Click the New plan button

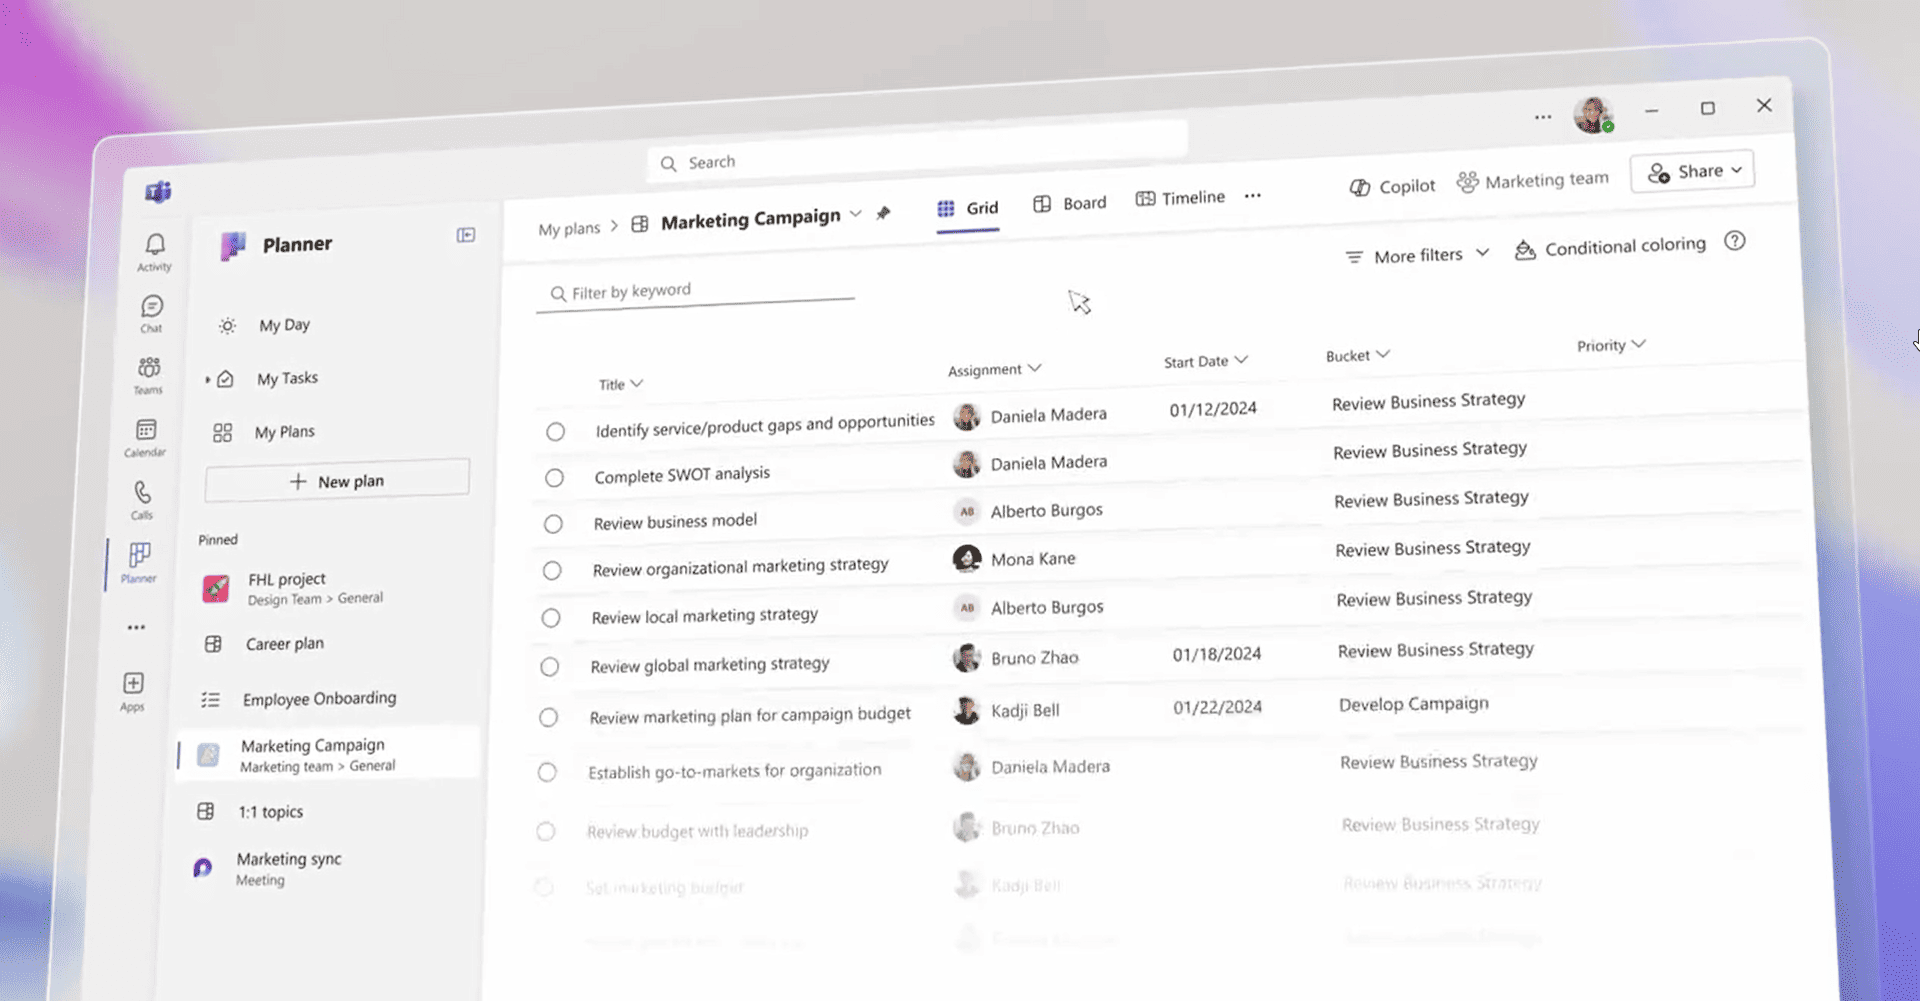[337, 481]
